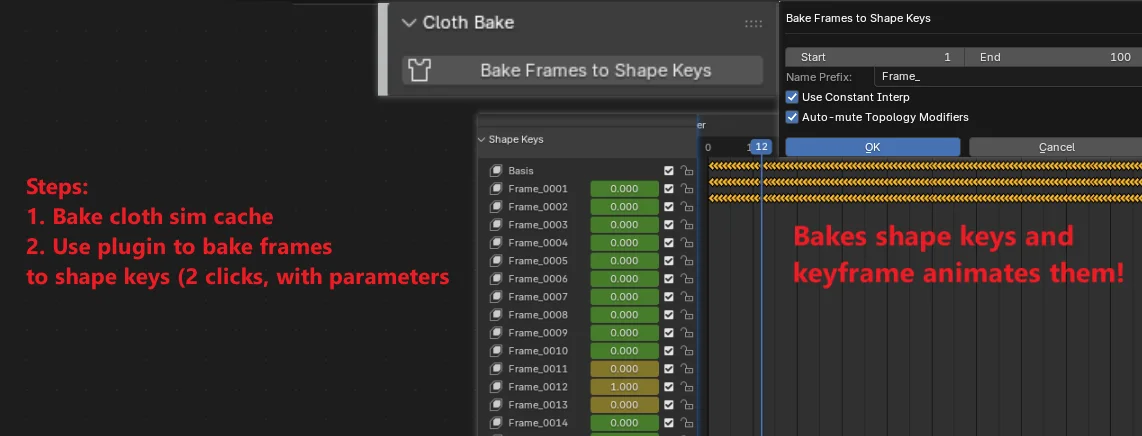Click the shape key icon beside Frame_0009

pos(496,333)
